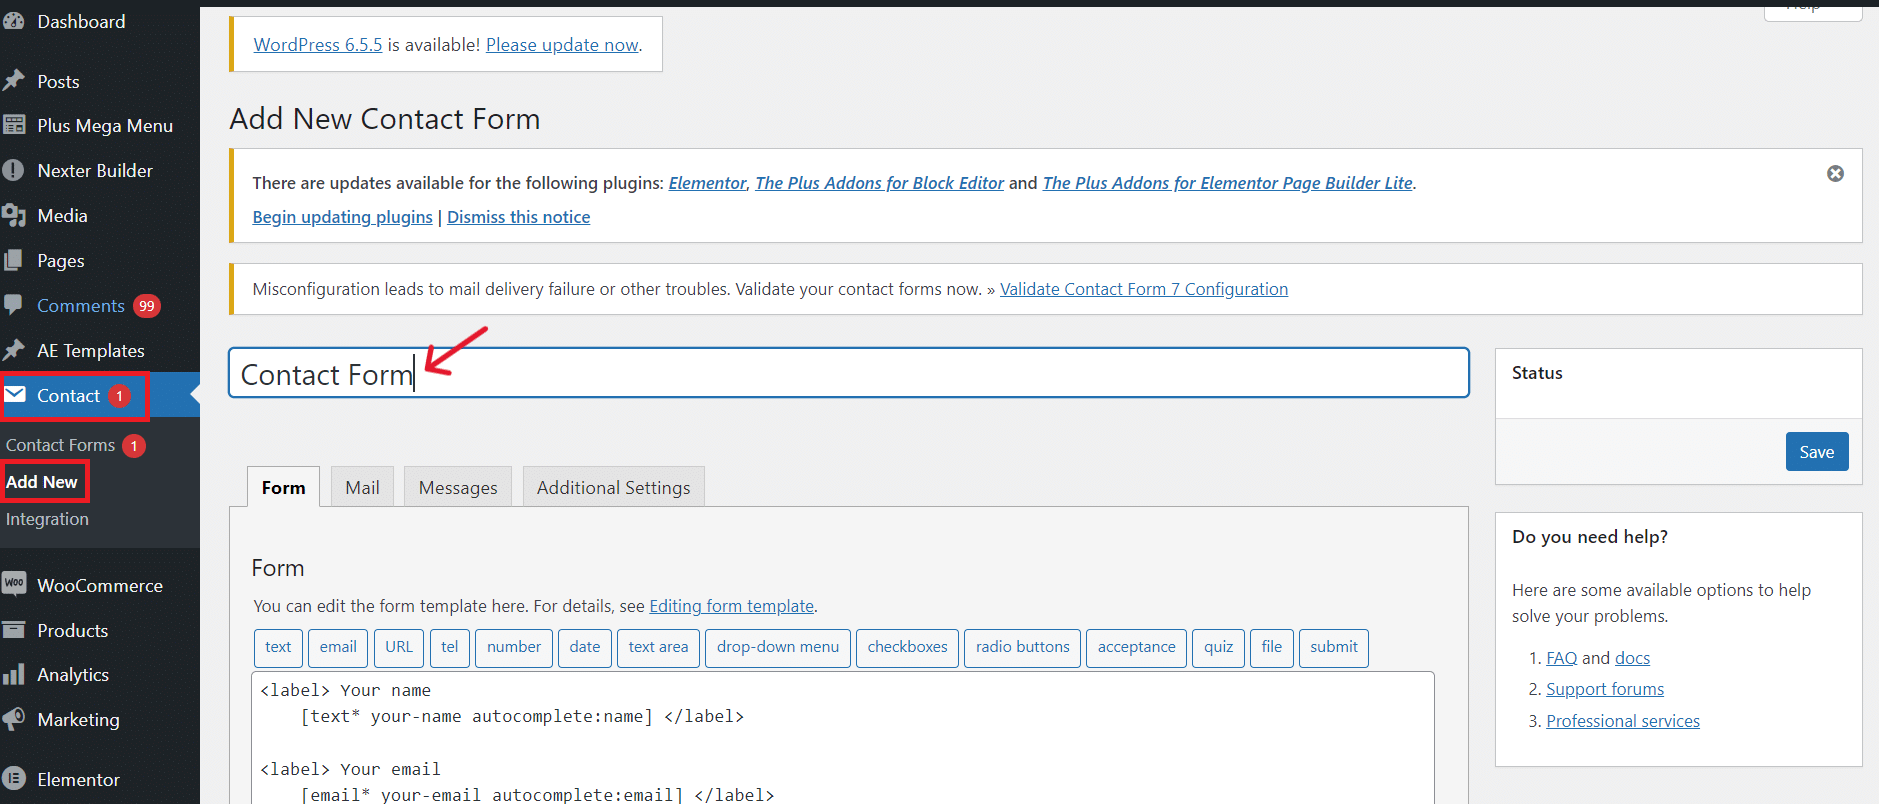This screenshot has width=1879, height=804.
Task: Insert a date tag
Action: (x=585, y=647)
